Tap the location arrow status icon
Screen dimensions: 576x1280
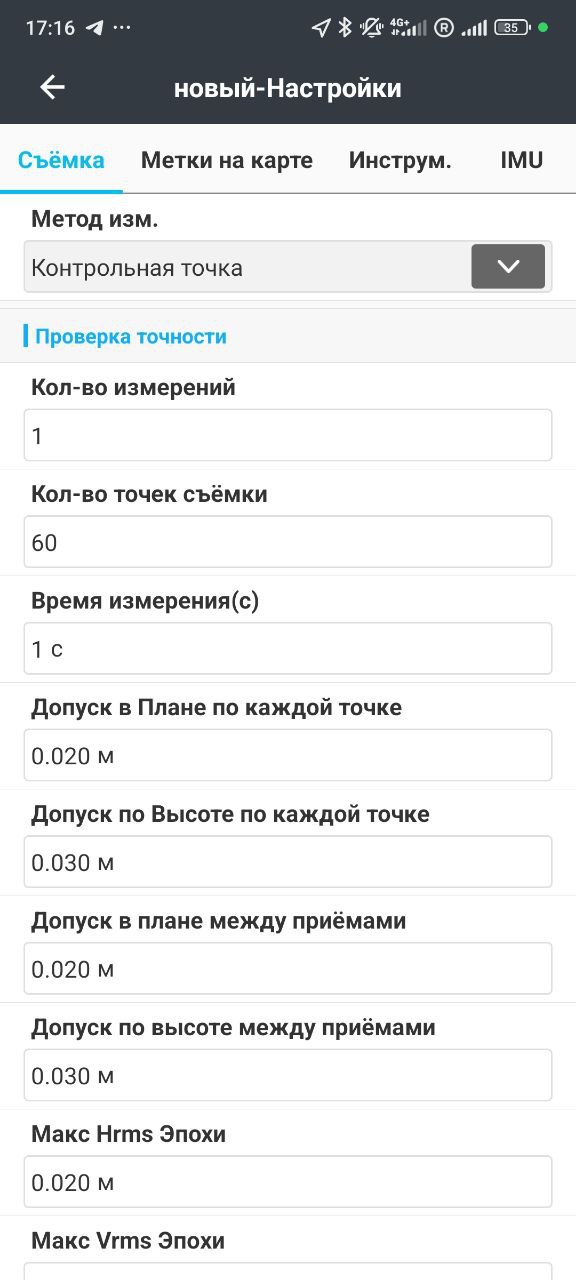pos(321,28)
